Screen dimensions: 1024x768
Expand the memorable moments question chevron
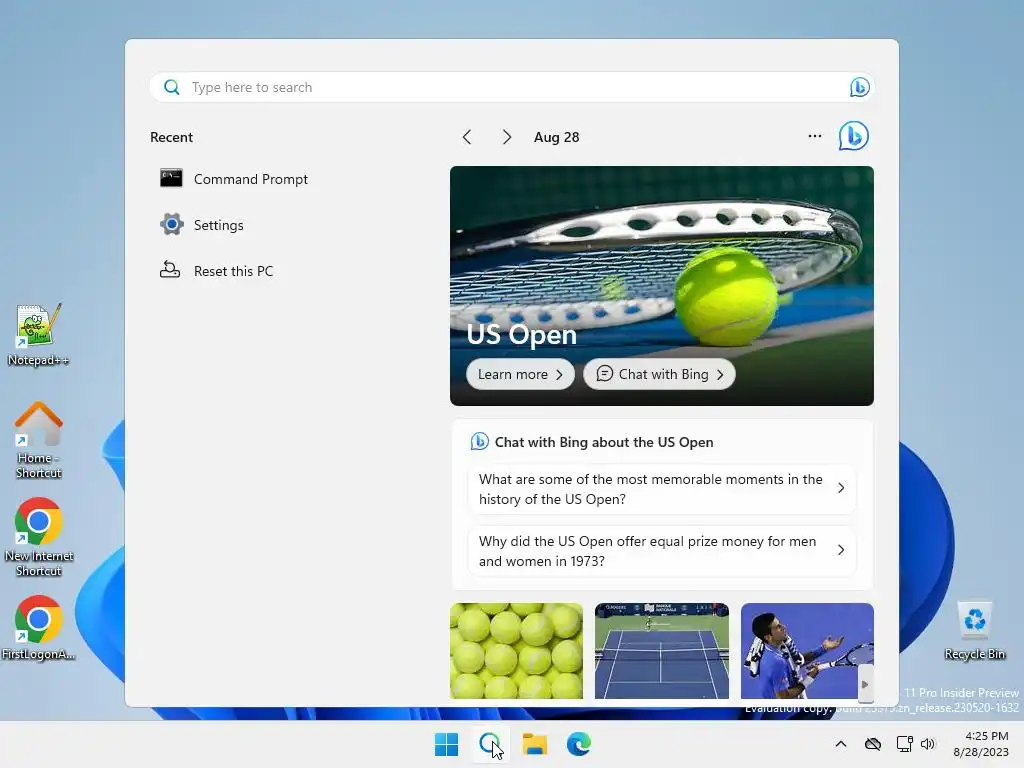841,488
